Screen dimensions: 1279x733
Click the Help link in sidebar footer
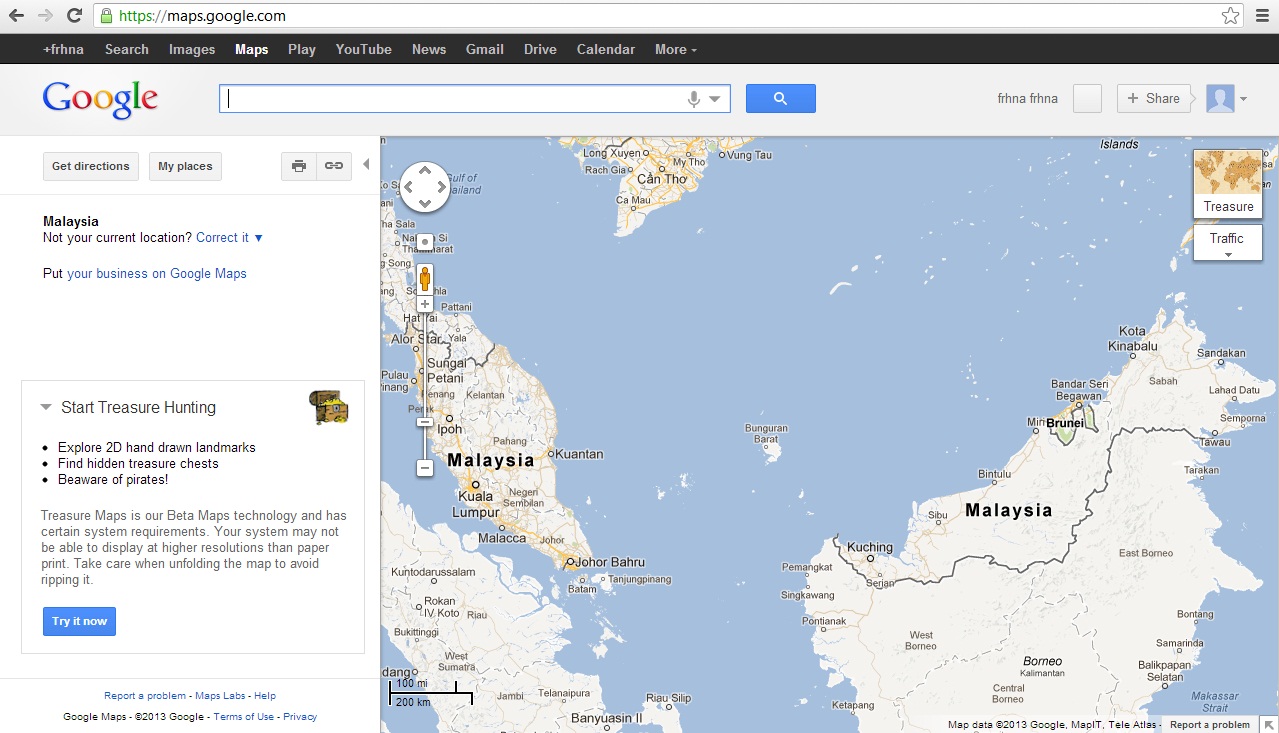pyautogui.click(x=265, y=696)
